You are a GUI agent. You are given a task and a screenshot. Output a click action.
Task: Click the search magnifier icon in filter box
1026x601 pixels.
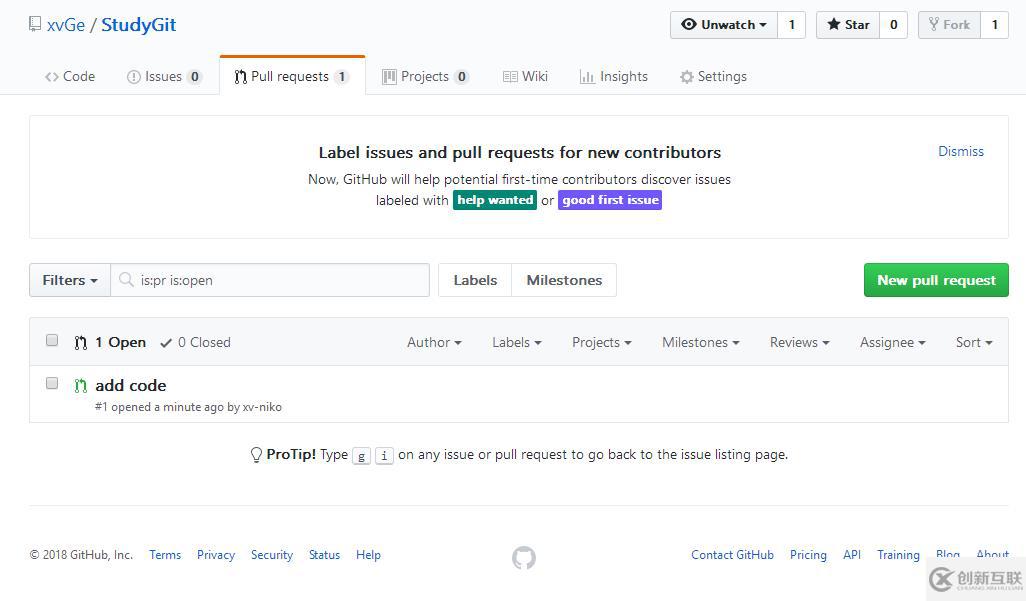(x=126, y=280)
